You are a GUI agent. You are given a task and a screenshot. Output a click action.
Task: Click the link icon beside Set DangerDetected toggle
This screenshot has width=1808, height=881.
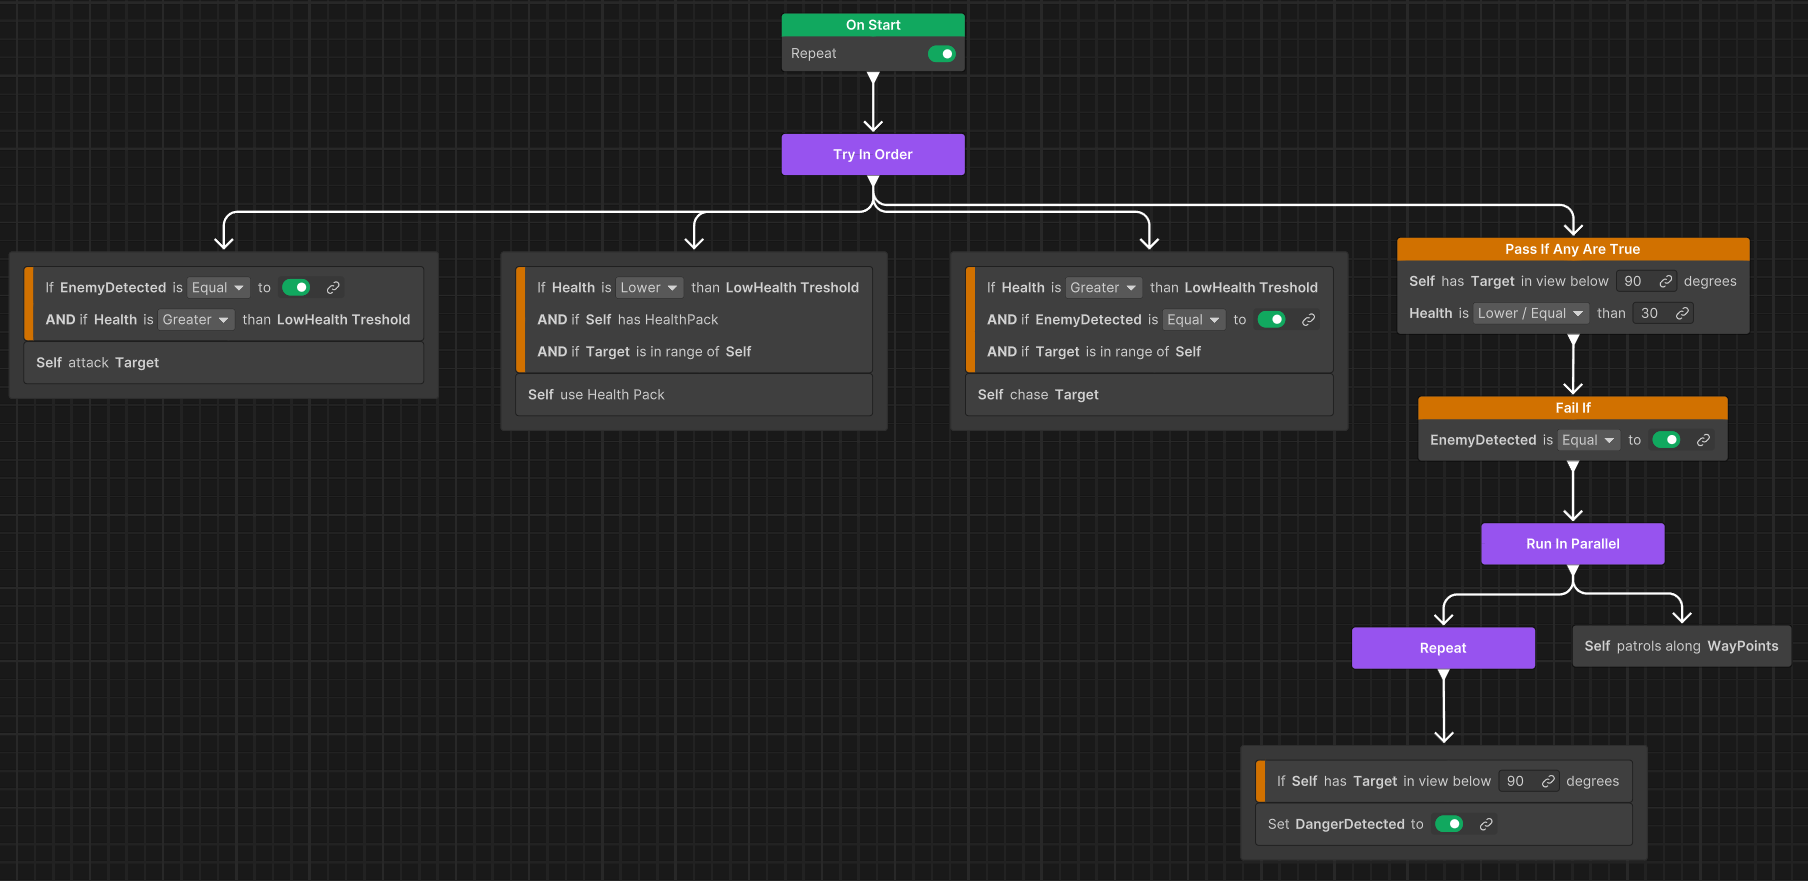tap(1486, 825)
